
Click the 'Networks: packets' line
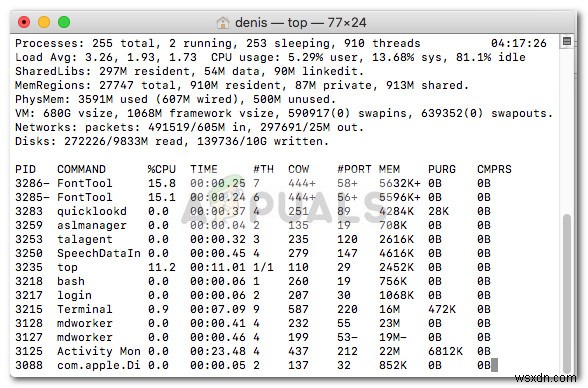pos(189,127)
